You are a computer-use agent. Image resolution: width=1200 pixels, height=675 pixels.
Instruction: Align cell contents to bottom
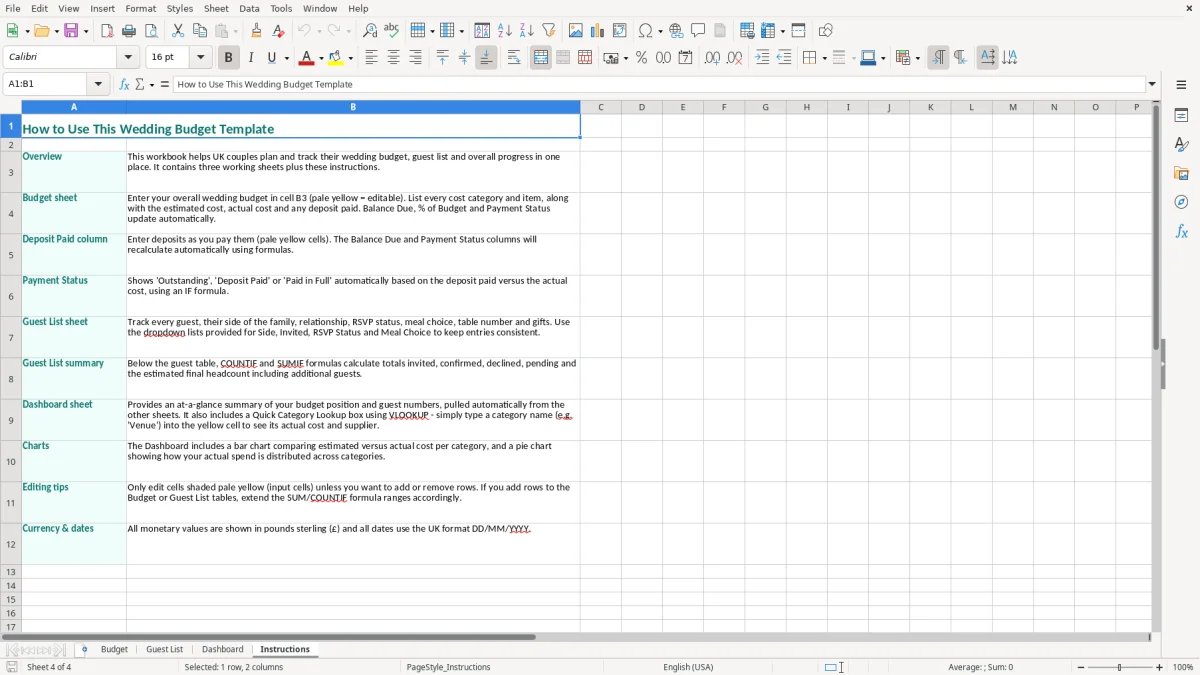tap(486, 58)
